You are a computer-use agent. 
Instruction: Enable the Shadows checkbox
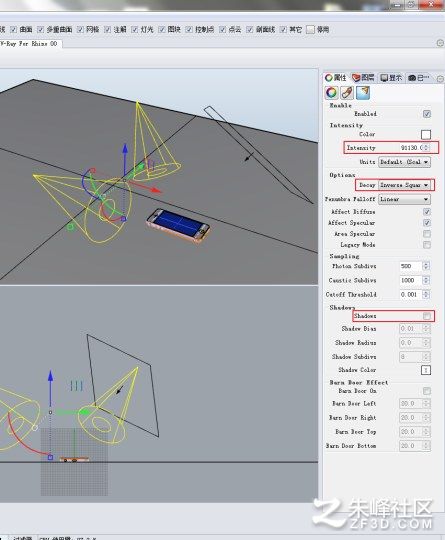426,316
